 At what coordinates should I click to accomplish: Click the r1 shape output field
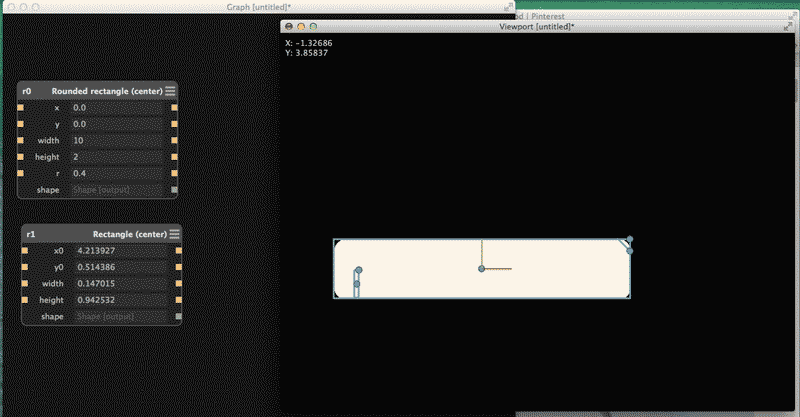click(x=121, y=316)
